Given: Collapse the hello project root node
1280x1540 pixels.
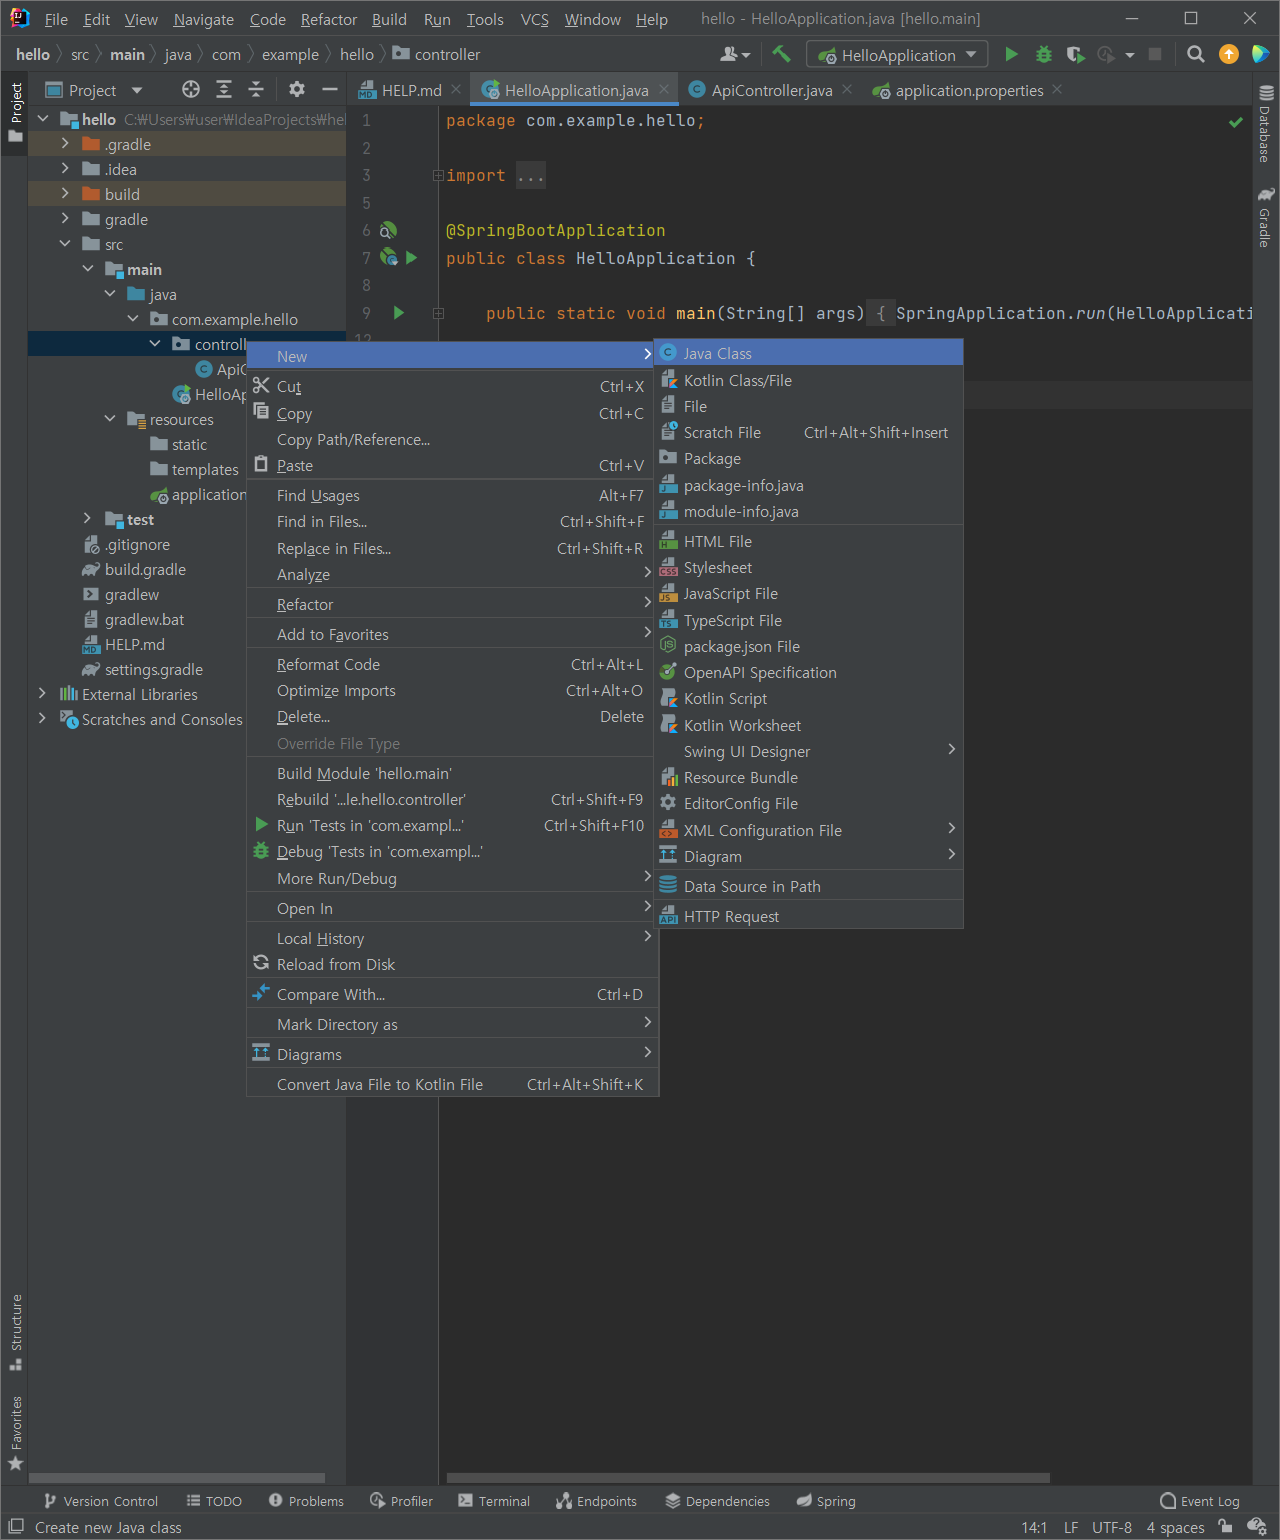Looking at the screenshot, I should [43, 119].
